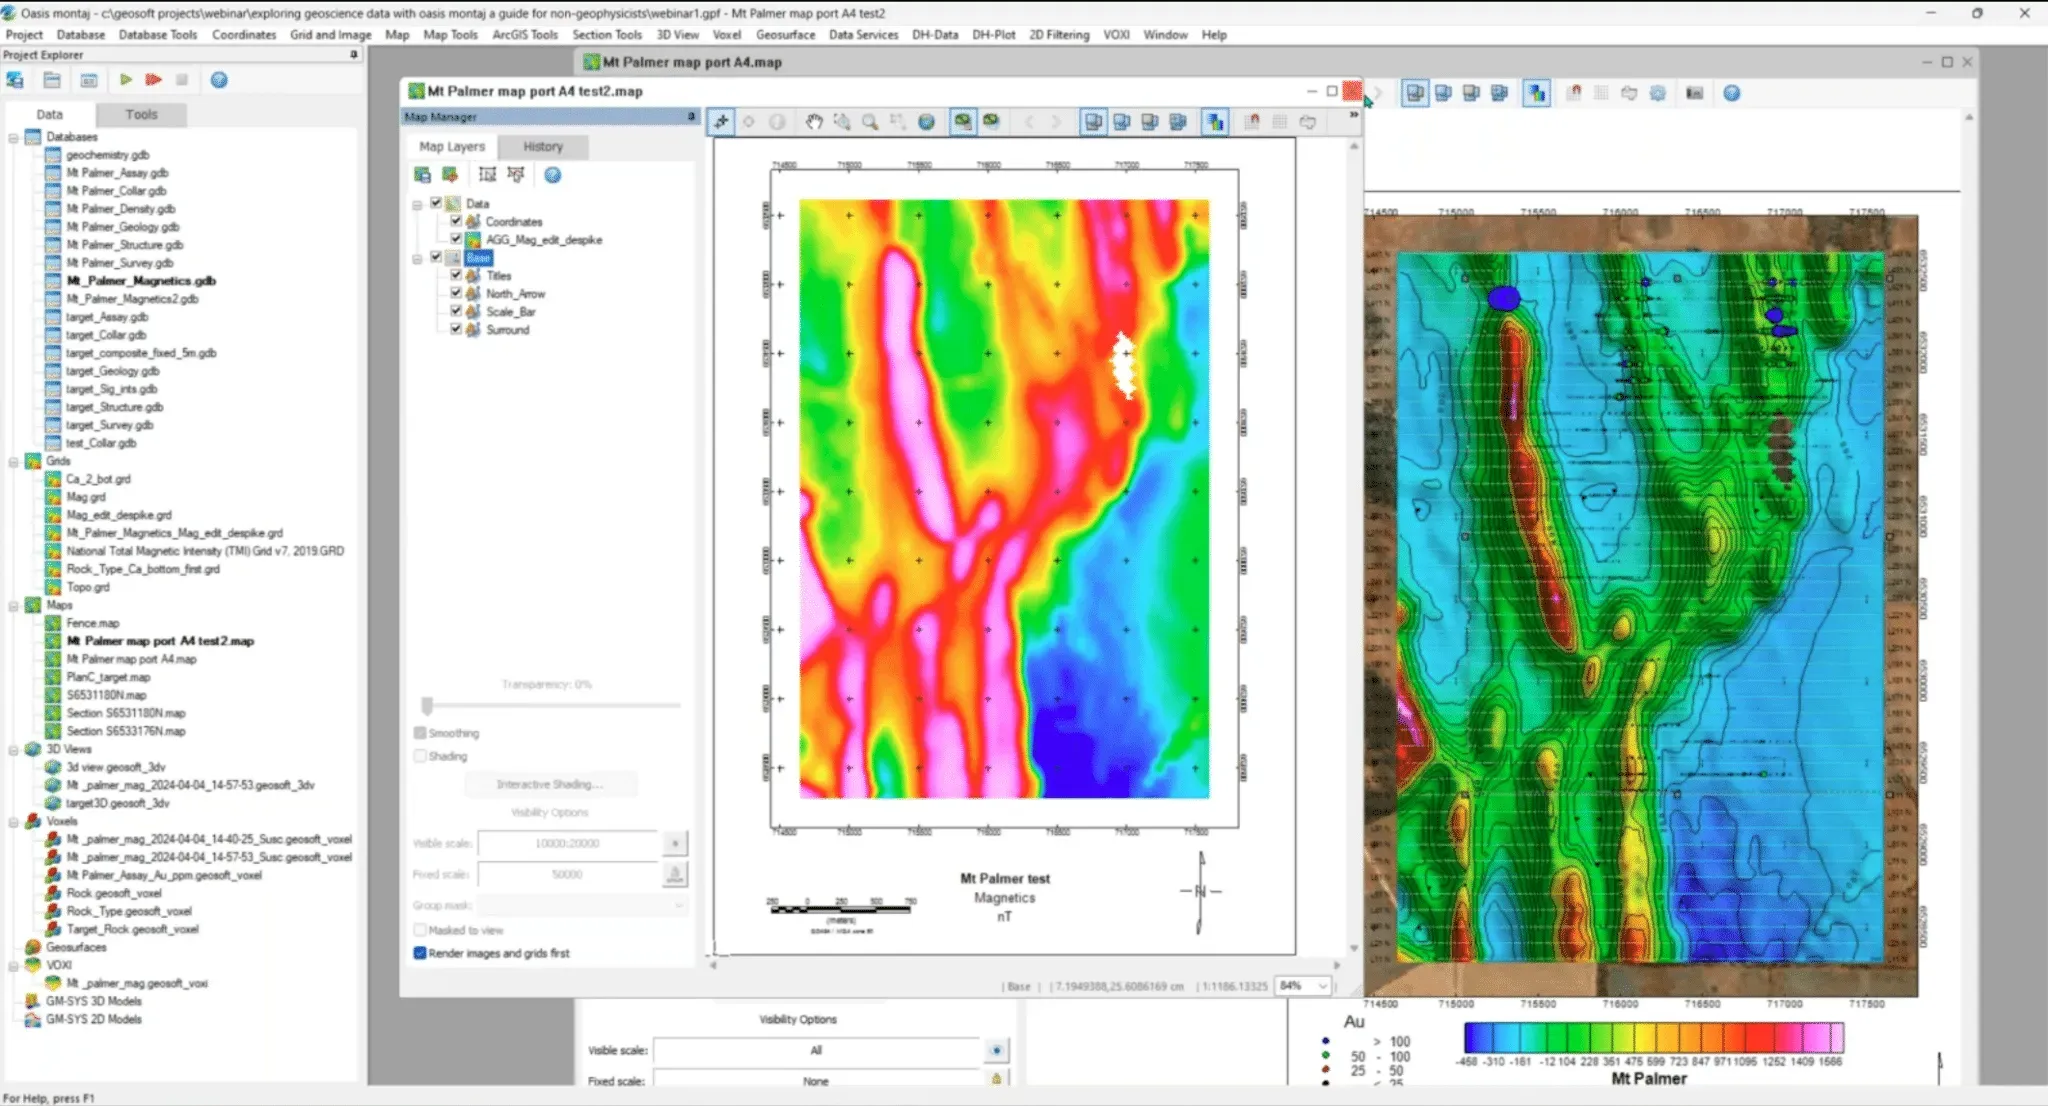The image size is (2048, 1106).
Task: Switch to the History tab
Action: point(542,146)
